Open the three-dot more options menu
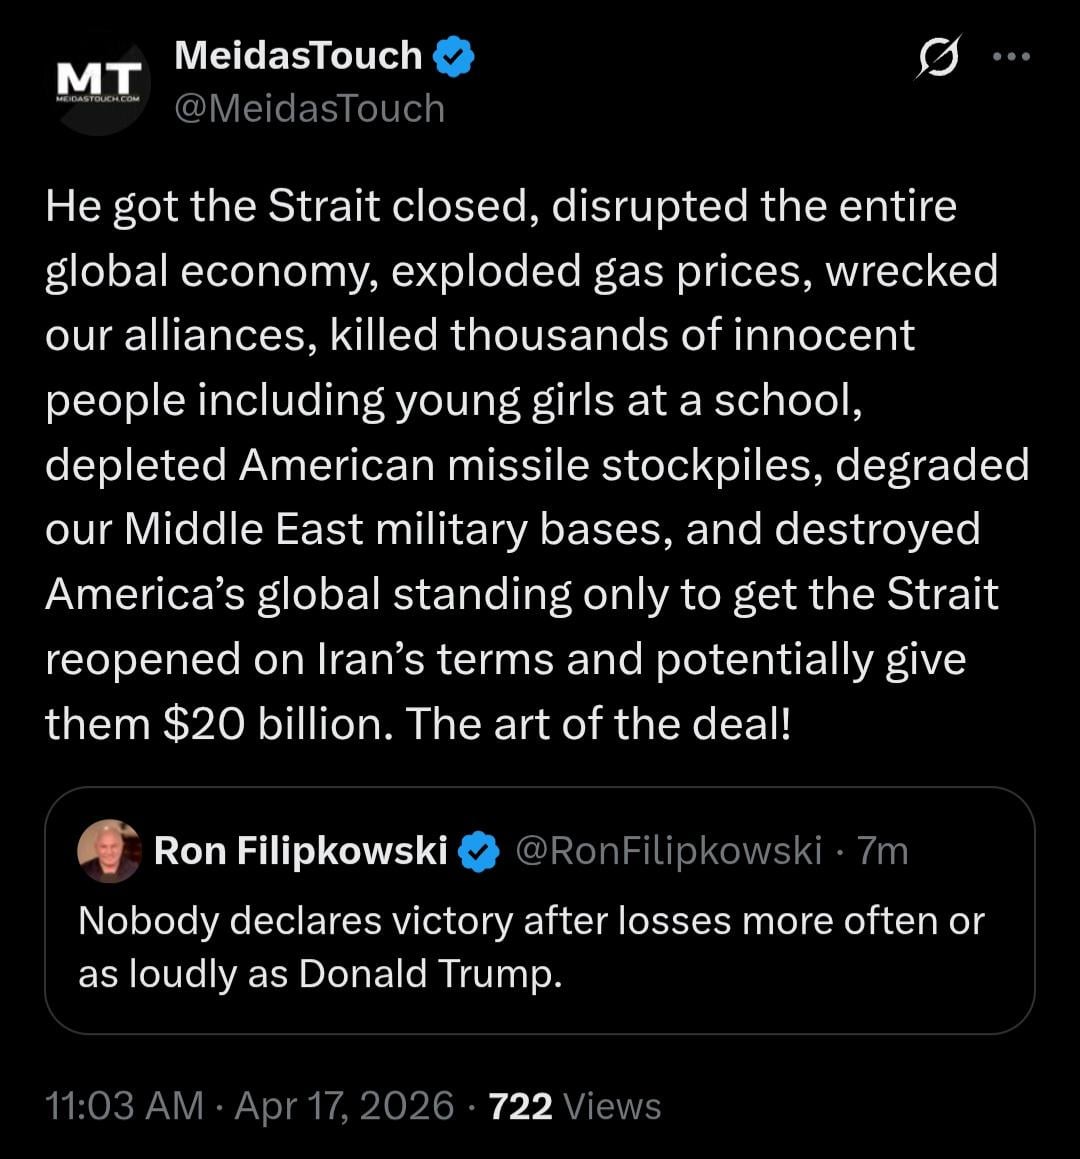The height and width of the screenshot is (1159, 1080). click(x=1011, y=57)
